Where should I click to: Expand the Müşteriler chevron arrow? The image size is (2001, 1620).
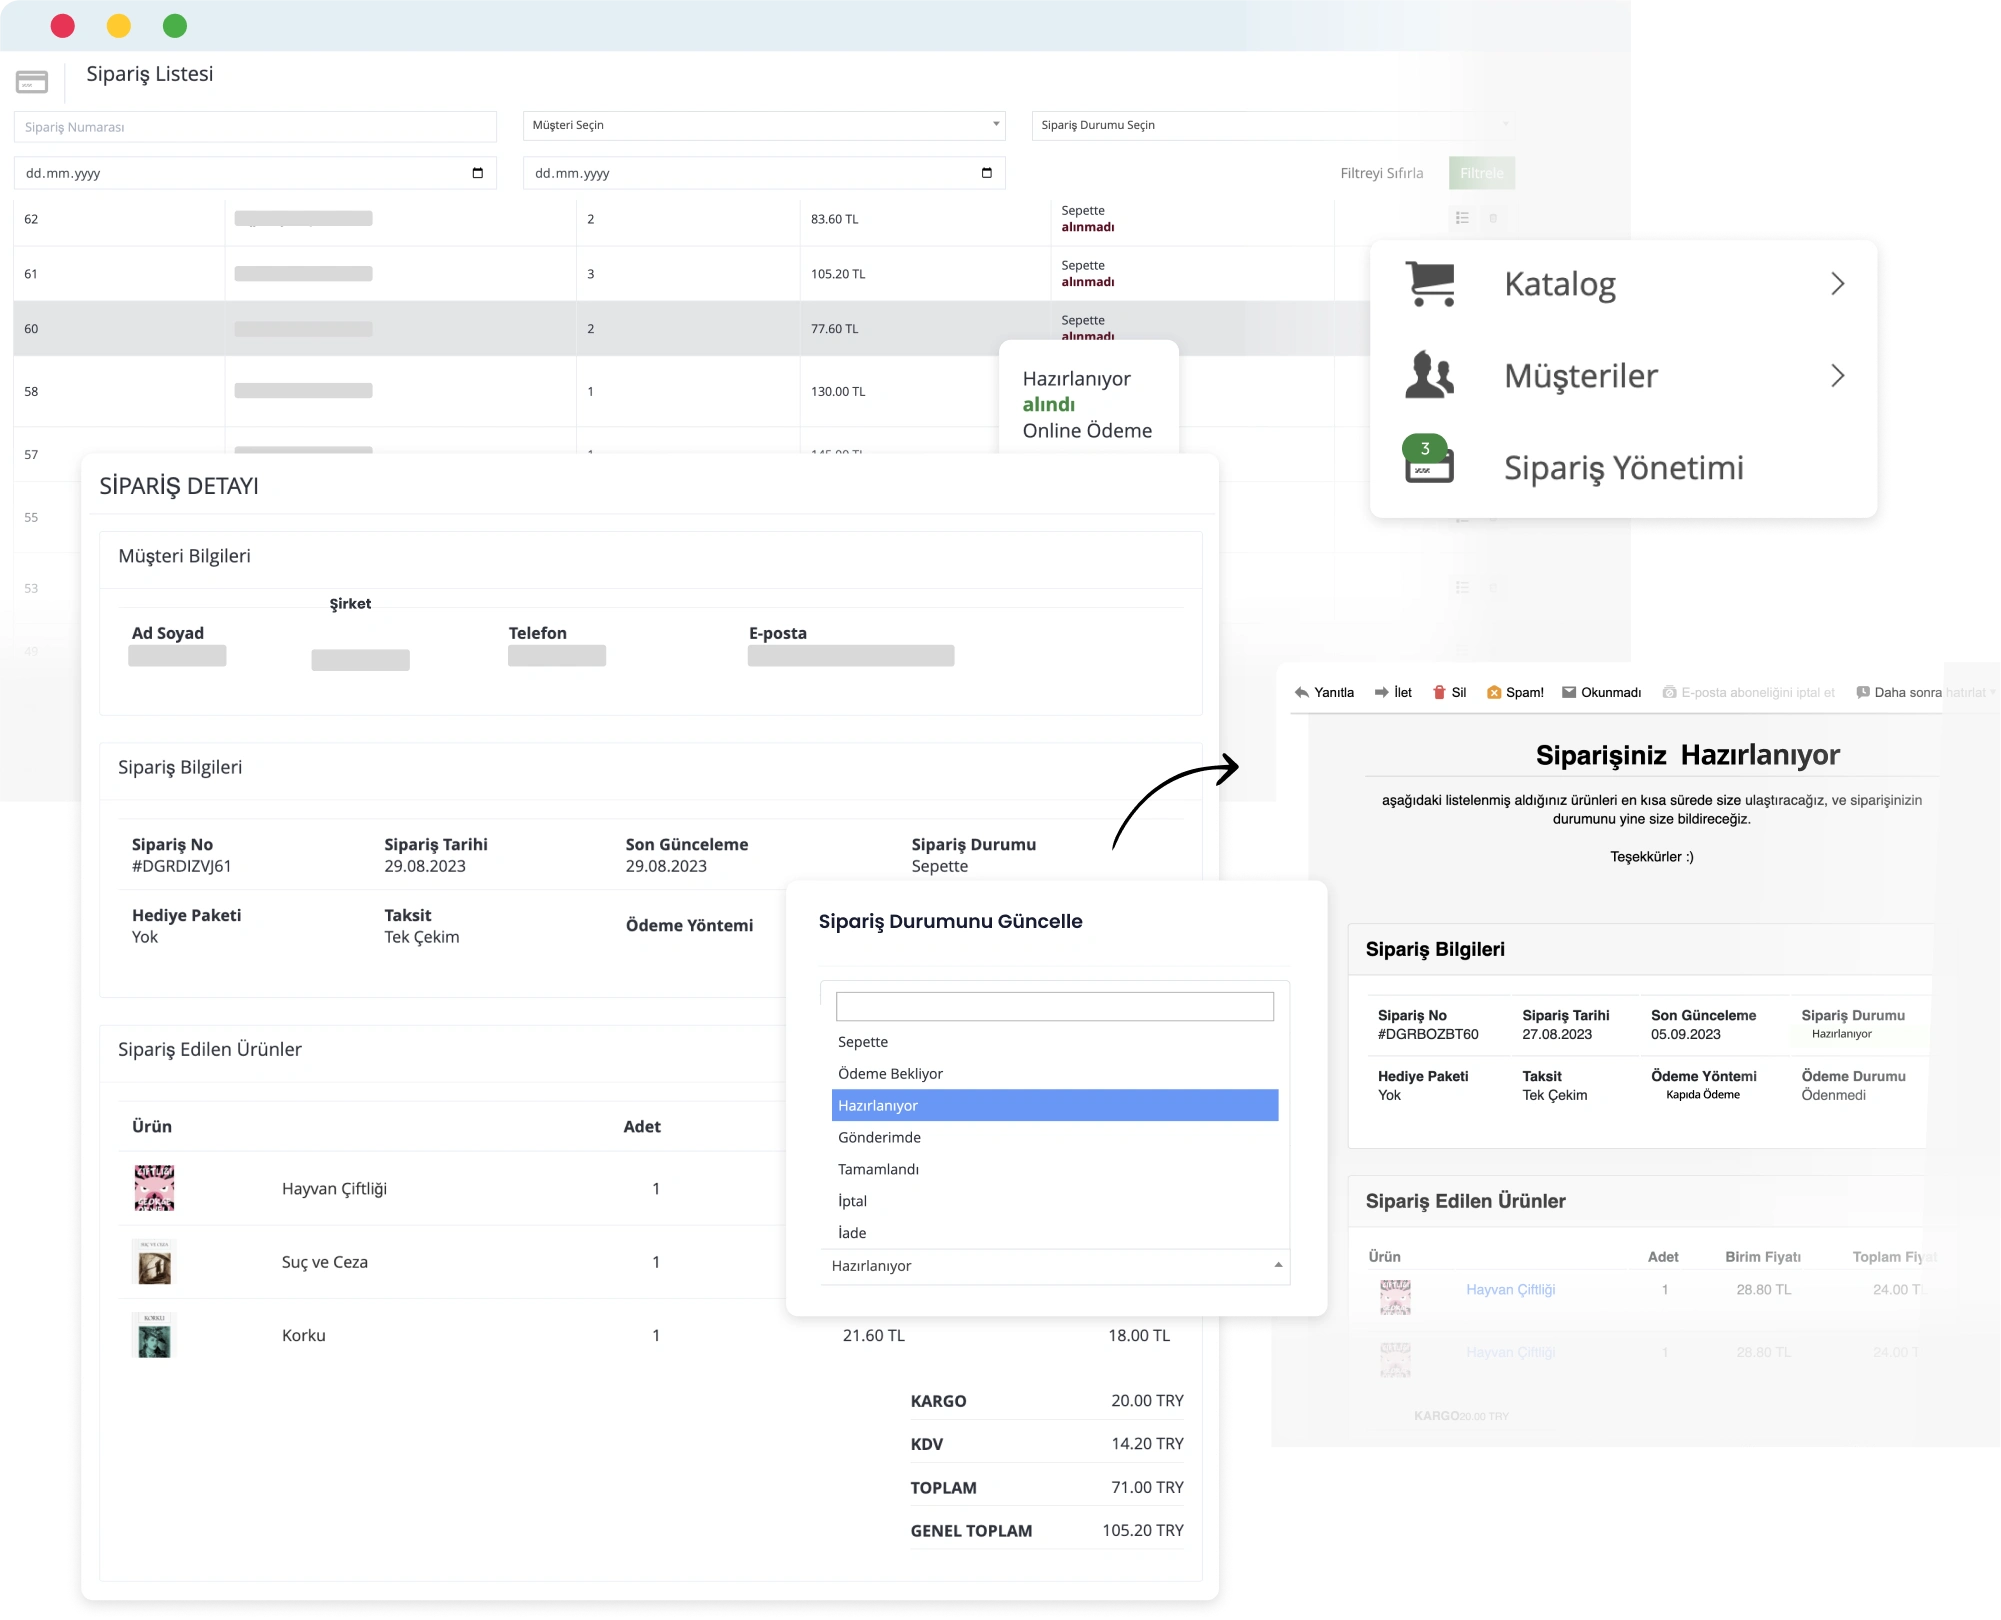1837,376
